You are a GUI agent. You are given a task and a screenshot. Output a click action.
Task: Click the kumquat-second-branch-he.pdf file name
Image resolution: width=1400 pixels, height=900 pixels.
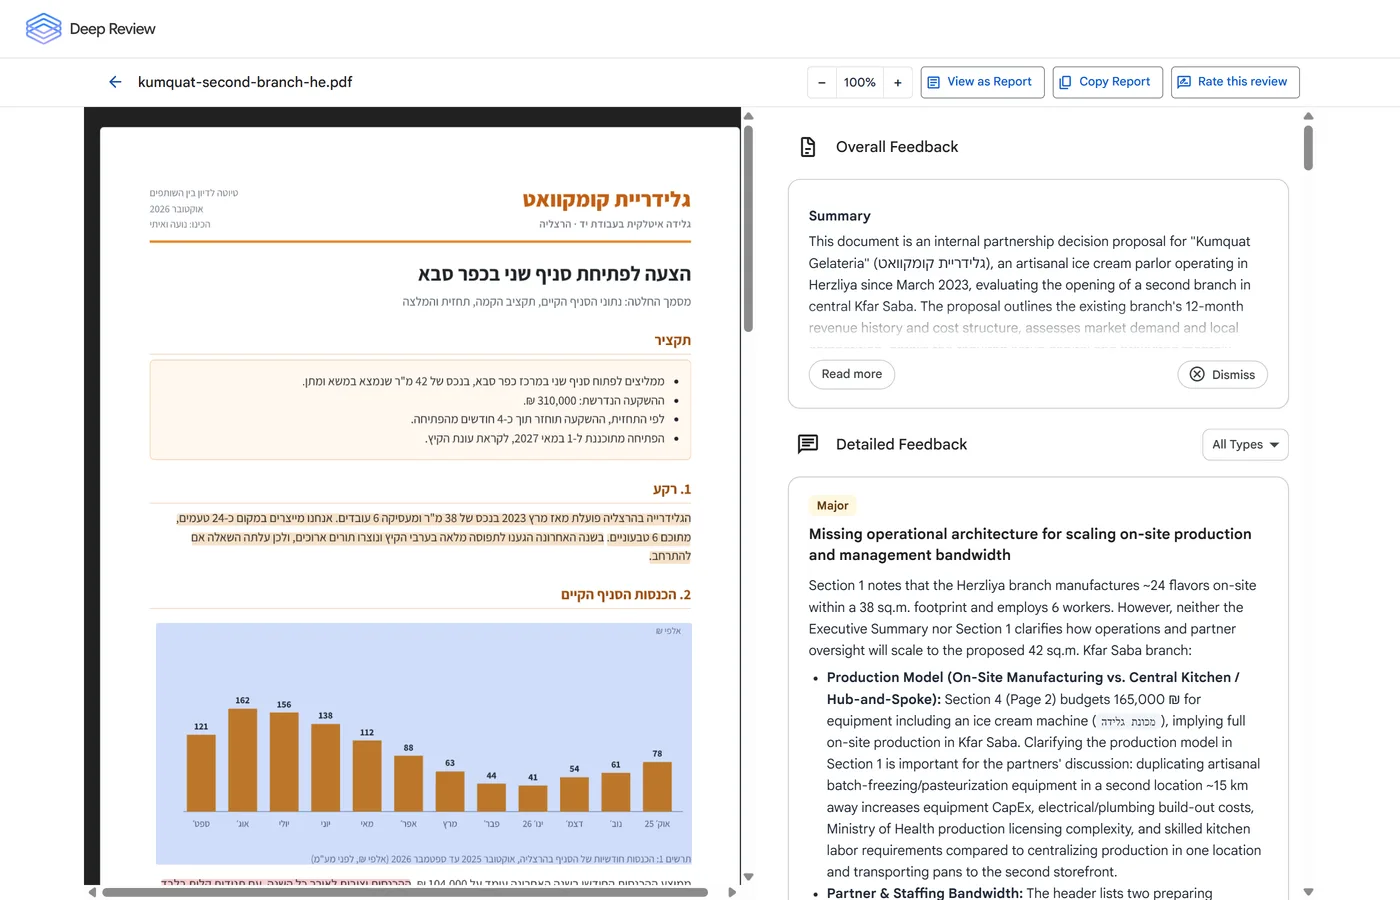pos(245,82)
